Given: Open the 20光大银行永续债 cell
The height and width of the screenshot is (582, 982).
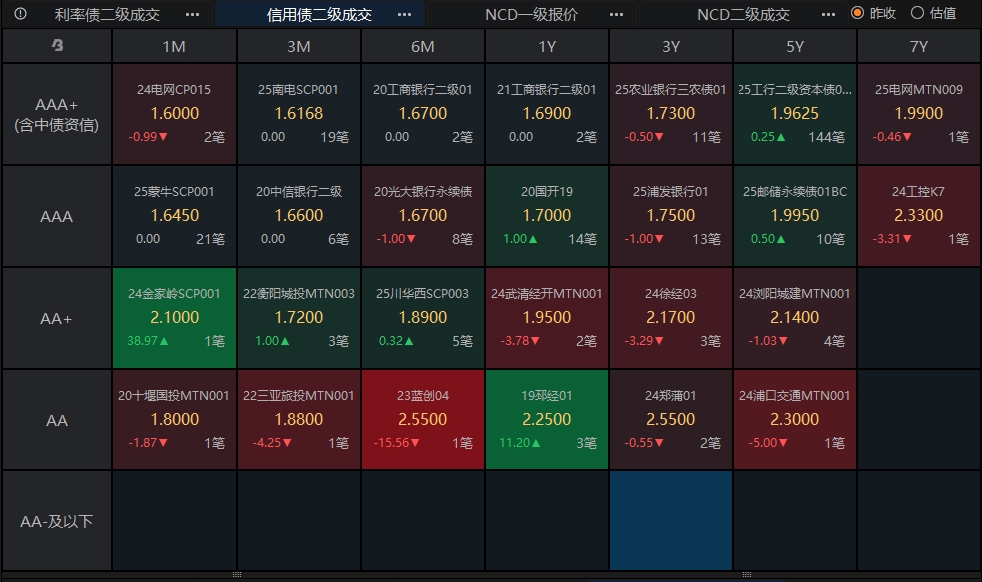Looking at the screenshot, I should click(423, 216).
